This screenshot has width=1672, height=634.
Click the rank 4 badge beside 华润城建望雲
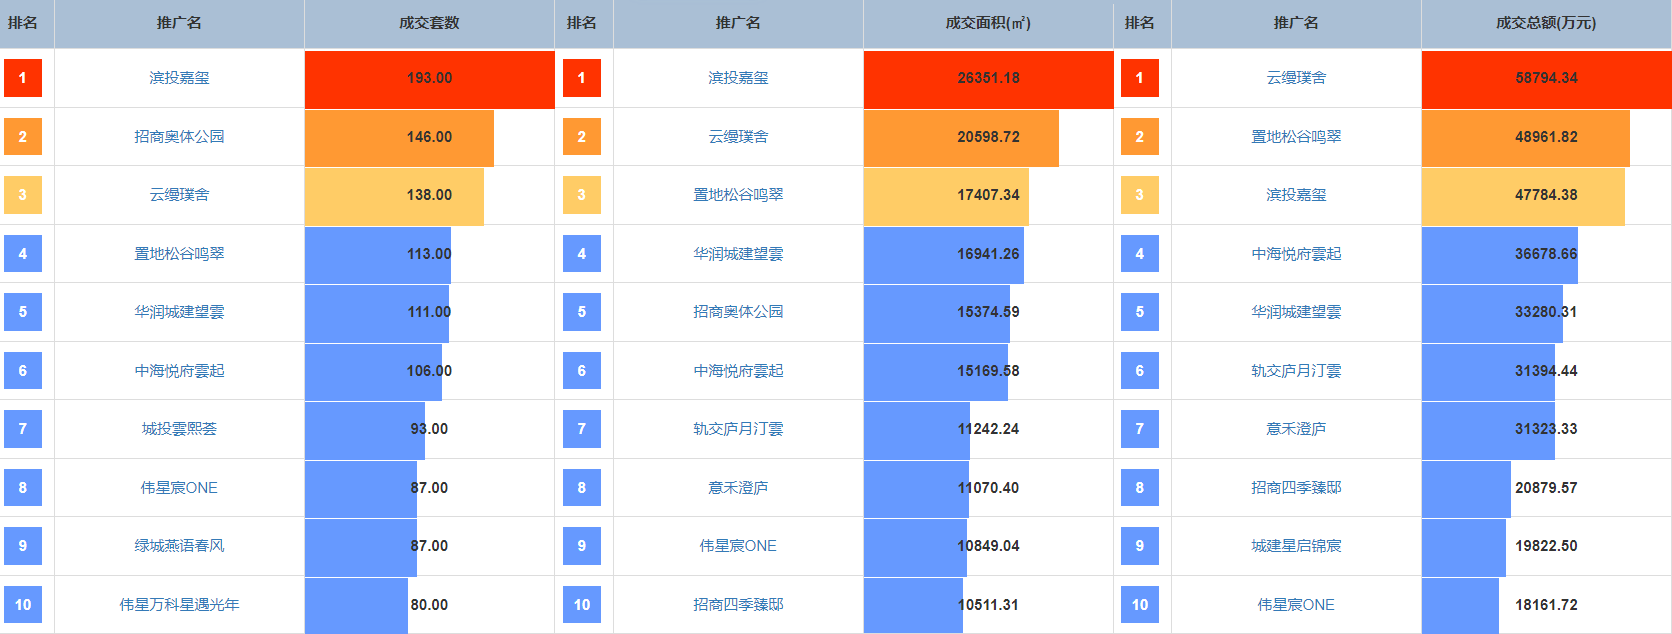click(x=581, y=254)
